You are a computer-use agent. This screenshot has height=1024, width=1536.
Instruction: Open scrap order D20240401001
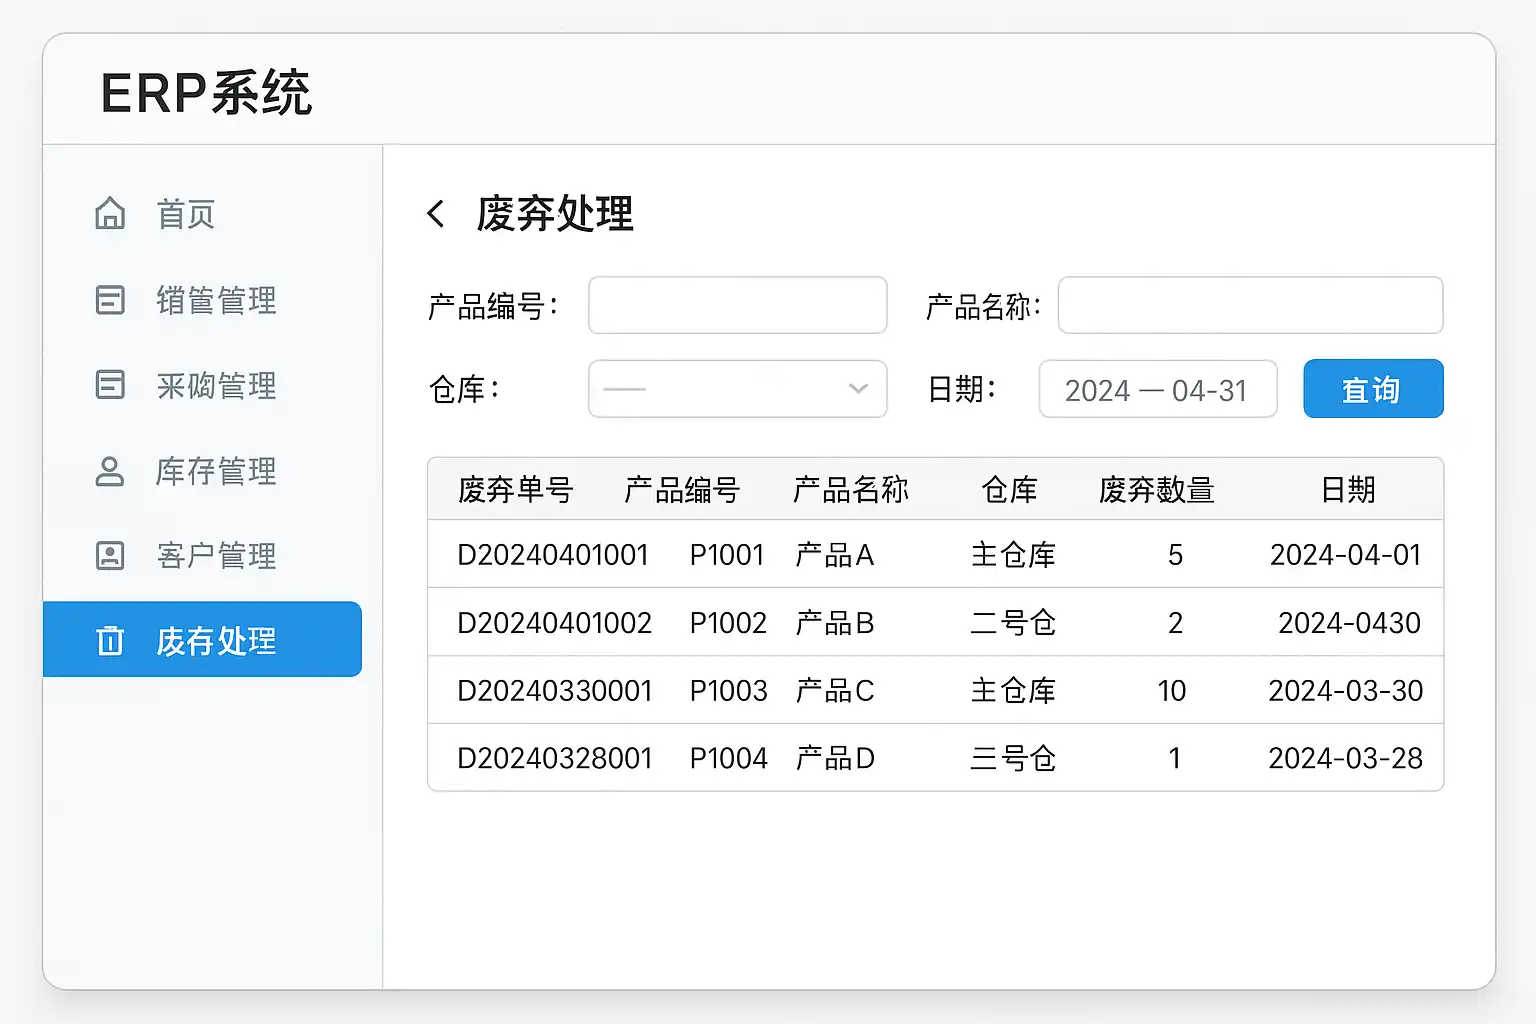553,555
